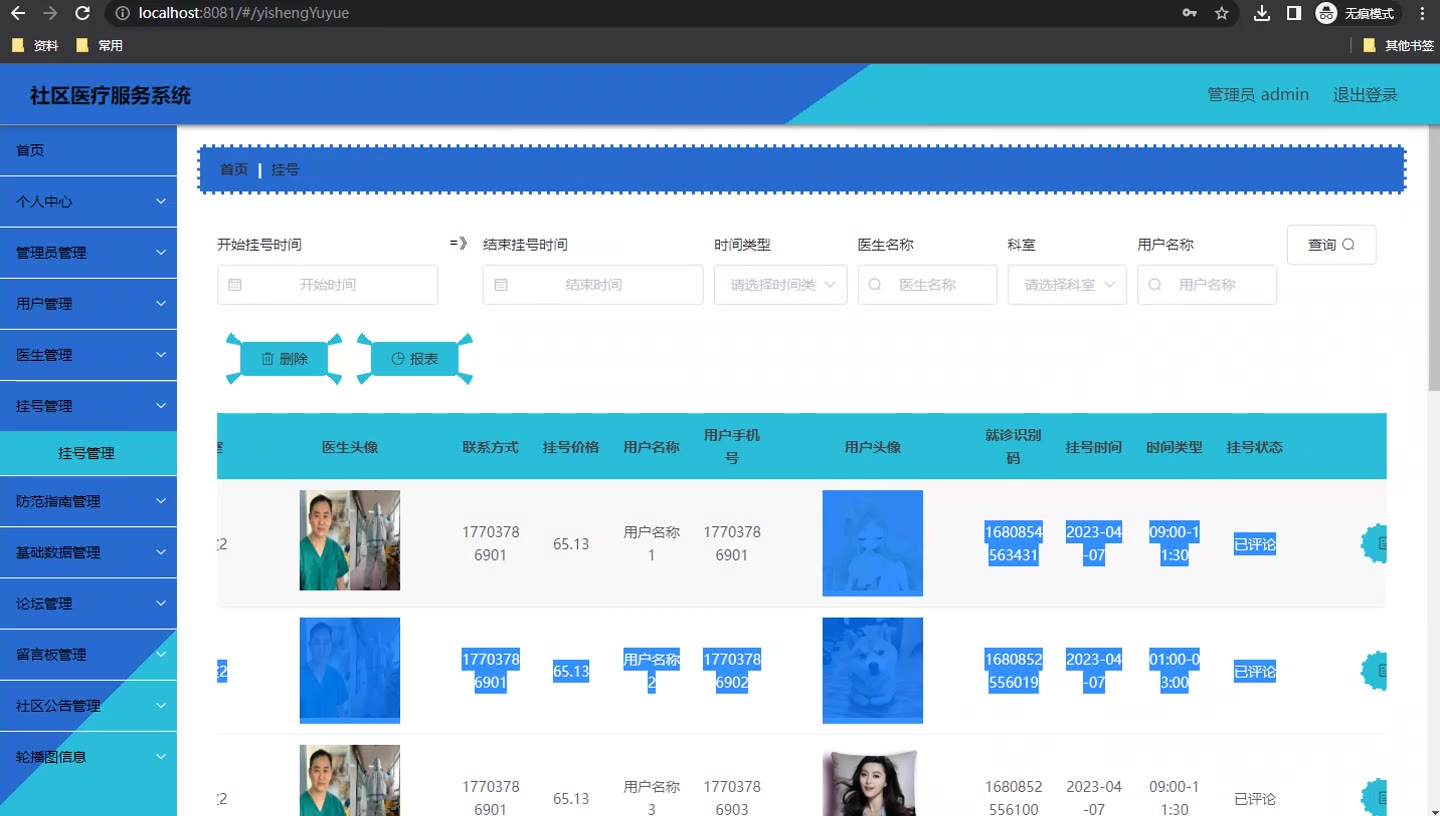The width and height of the screenshot is (1440, 816).
Task: Toggle the browser side panel icon
Action: 1293,14
